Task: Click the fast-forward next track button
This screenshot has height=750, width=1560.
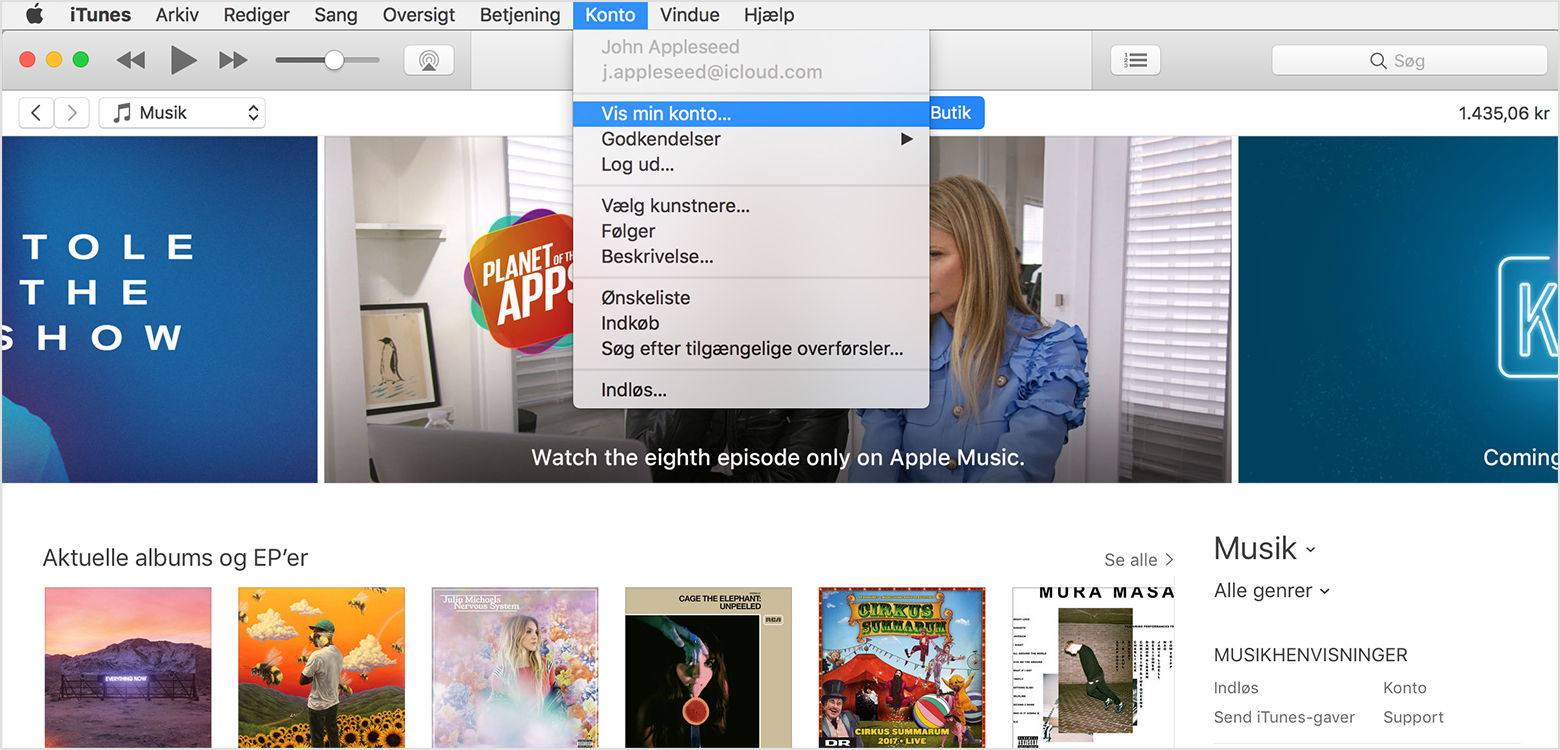Action: coord(233,60)
